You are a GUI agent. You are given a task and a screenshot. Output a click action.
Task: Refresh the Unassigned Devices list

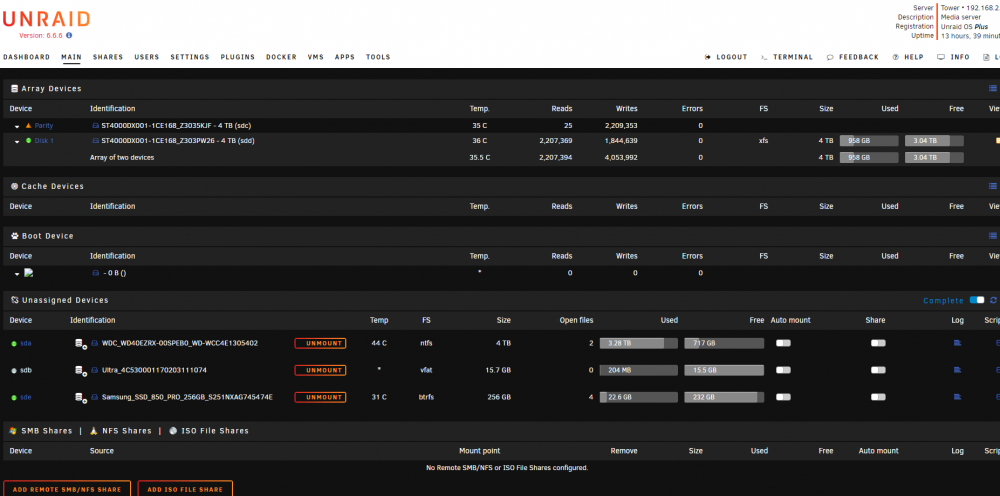992,300
